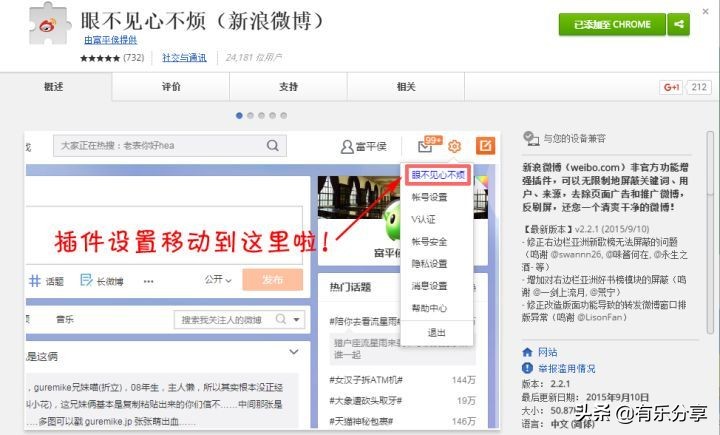Click the orange settings gear icon
The image size is (720, 435).
coord(454,146)
